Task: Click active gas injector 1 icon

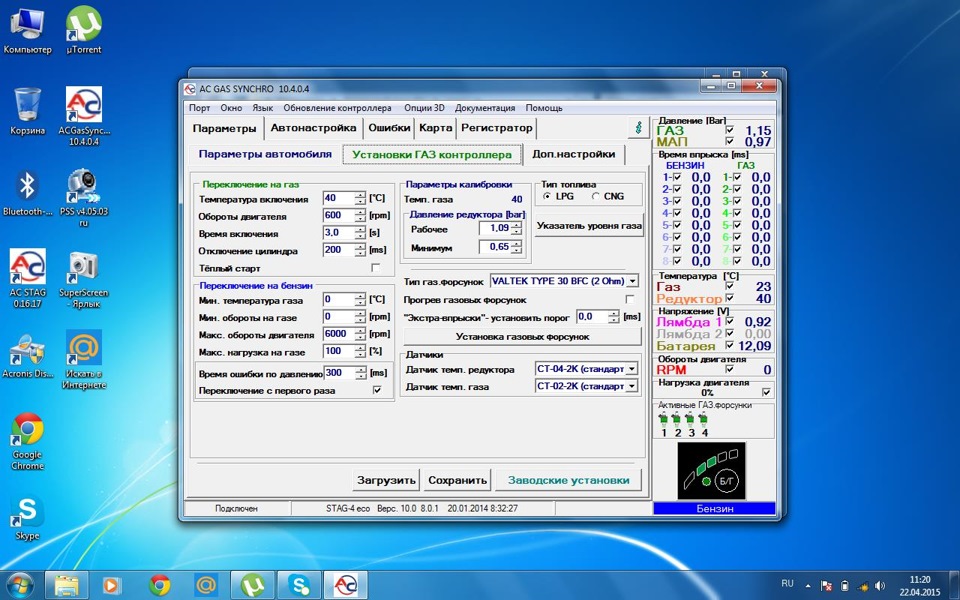Action: coord(663,420)
